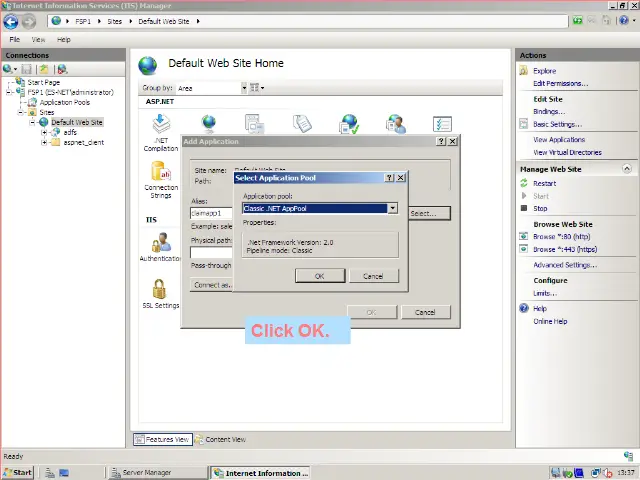Open the Help icon in the top-right toolbar

click(623, 20)
